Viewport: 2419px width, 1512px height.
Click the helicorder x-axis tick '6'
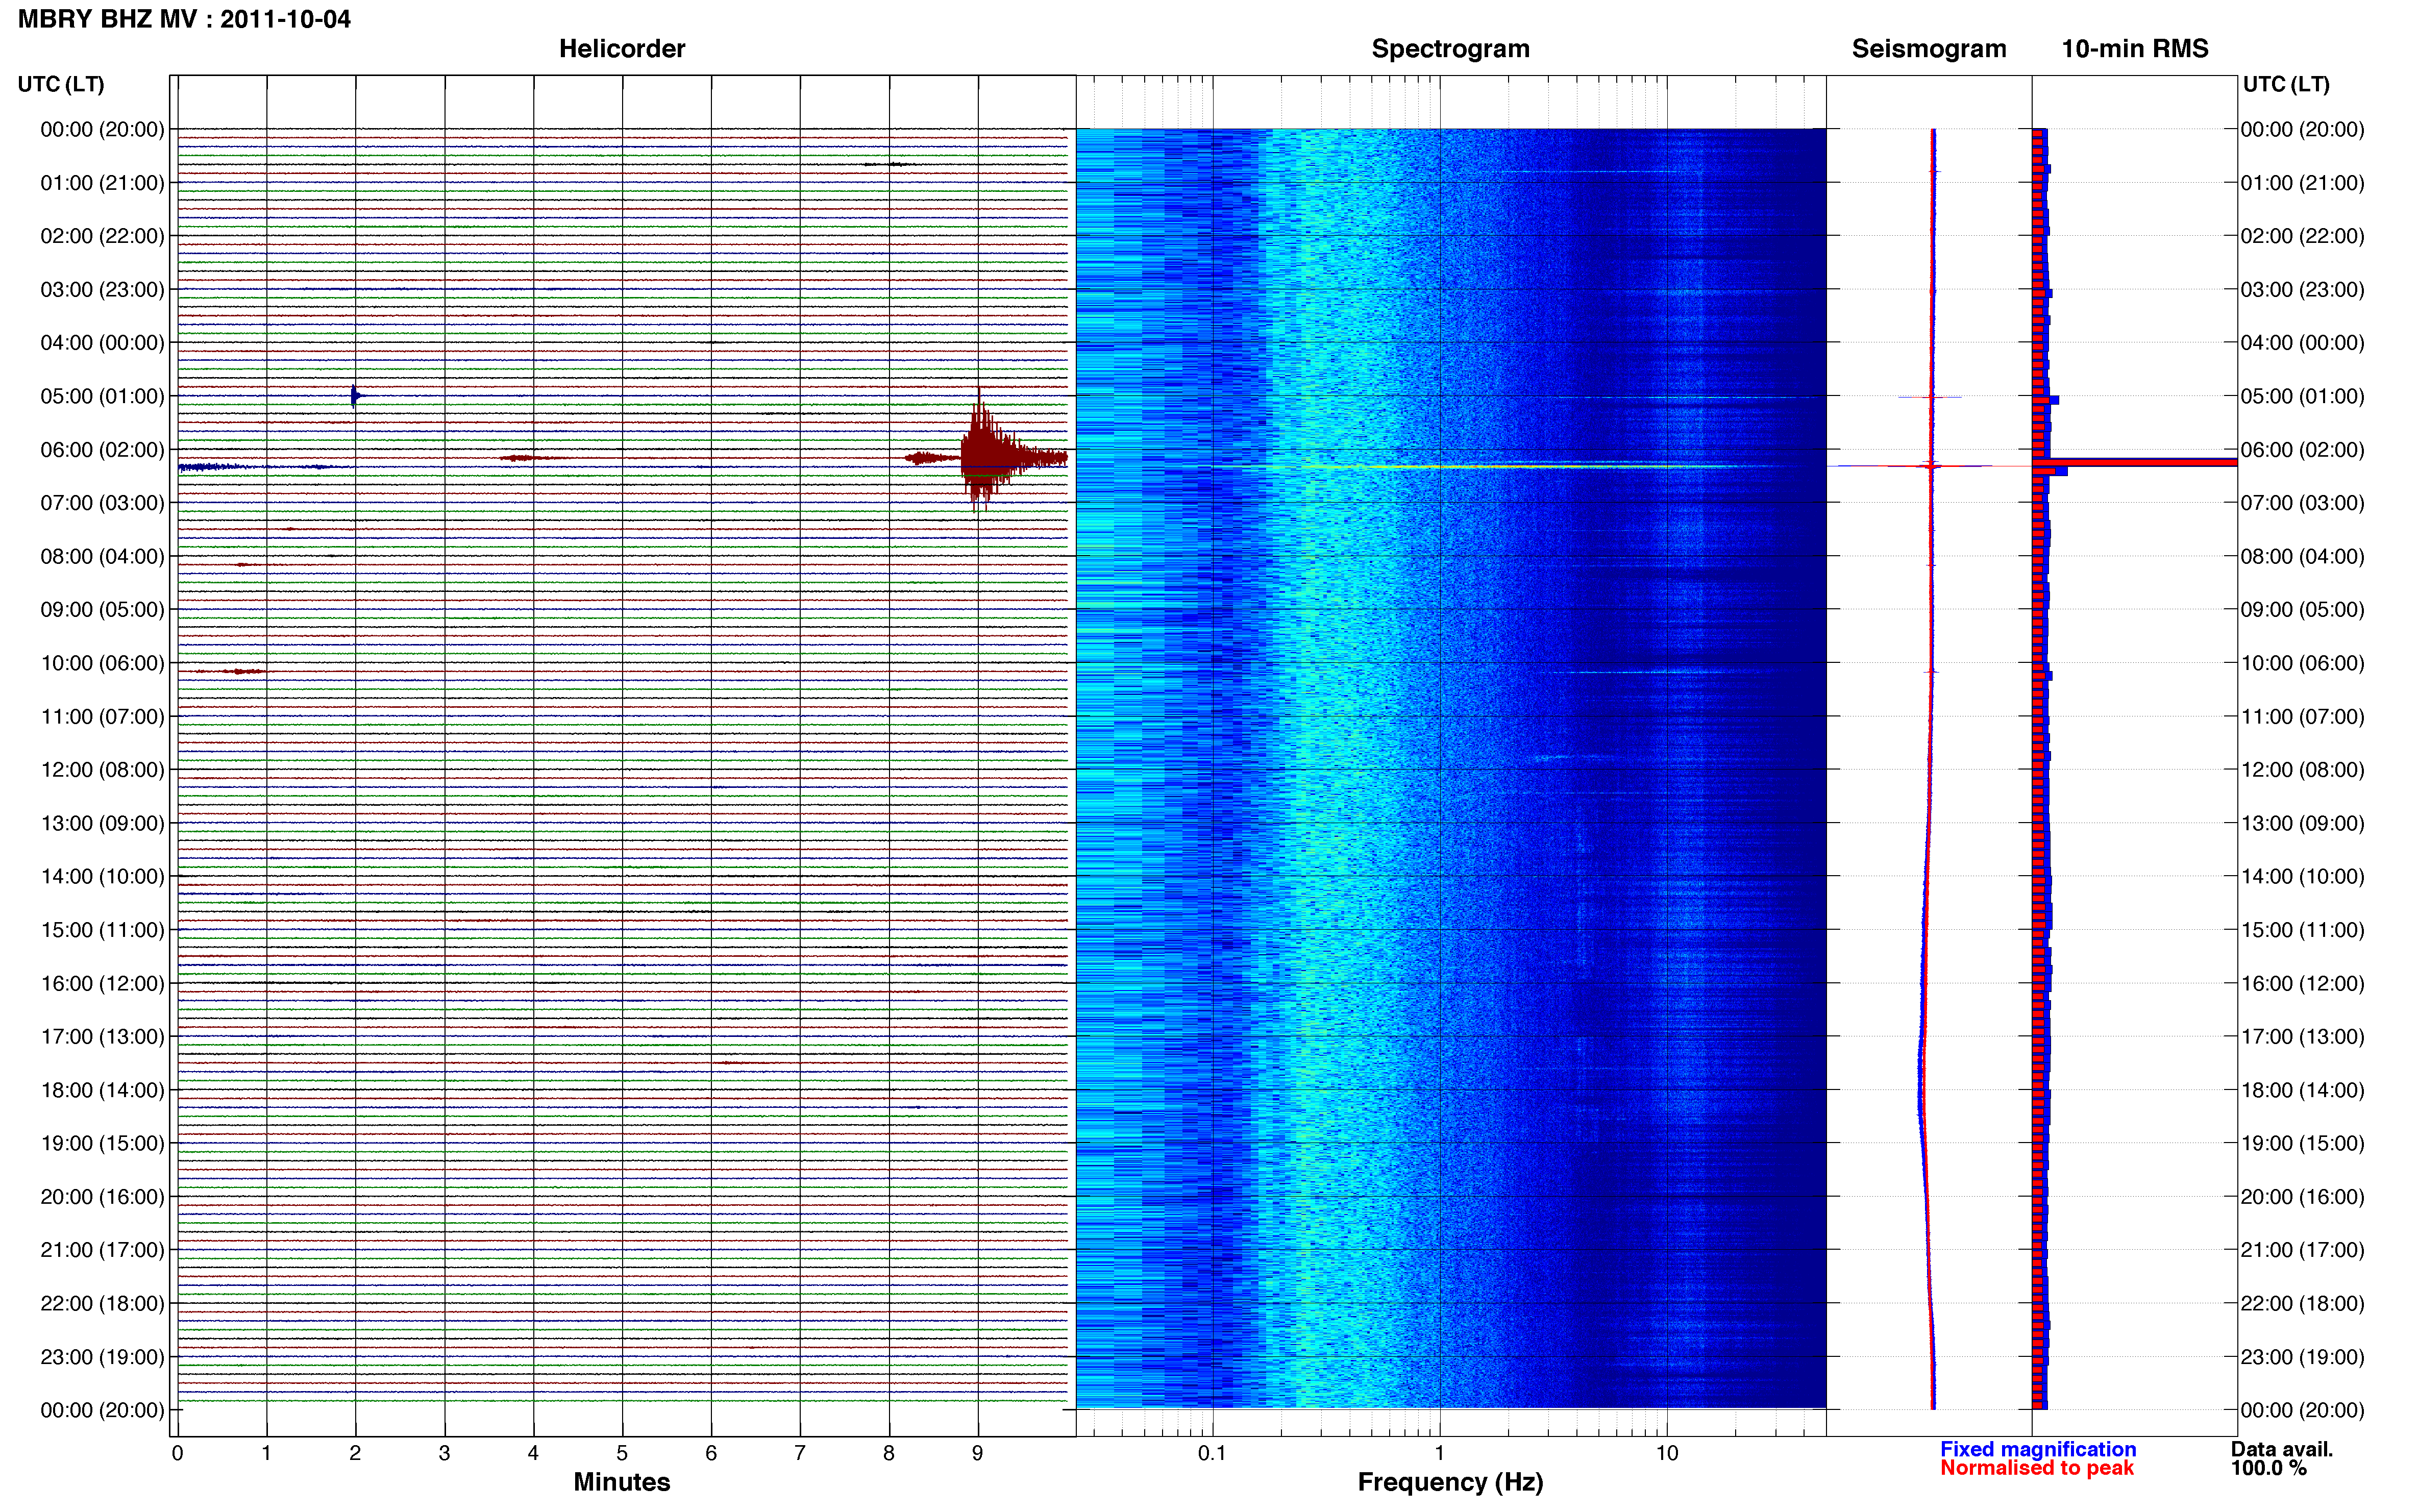tap(711, 1454)
